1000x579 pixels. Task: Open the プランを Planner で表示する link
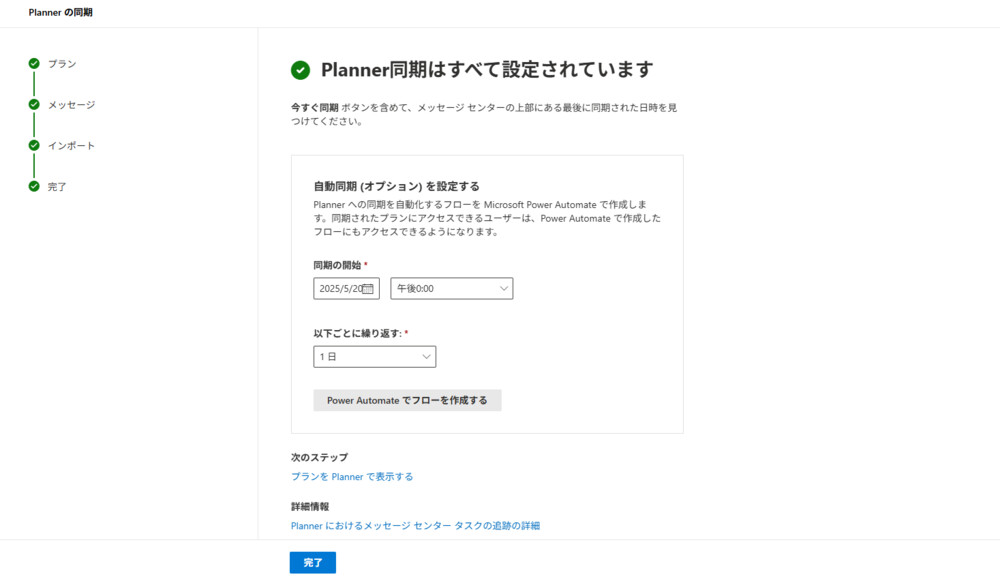pos(352,477)
